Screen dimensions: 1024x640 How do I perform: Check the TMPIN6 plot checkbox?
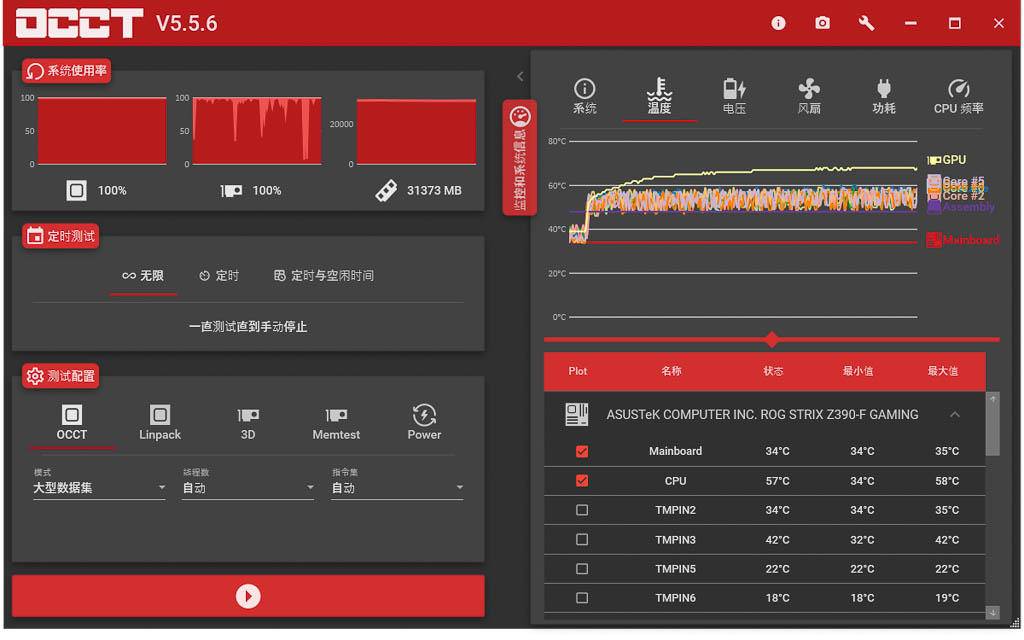tap(582, 598)
